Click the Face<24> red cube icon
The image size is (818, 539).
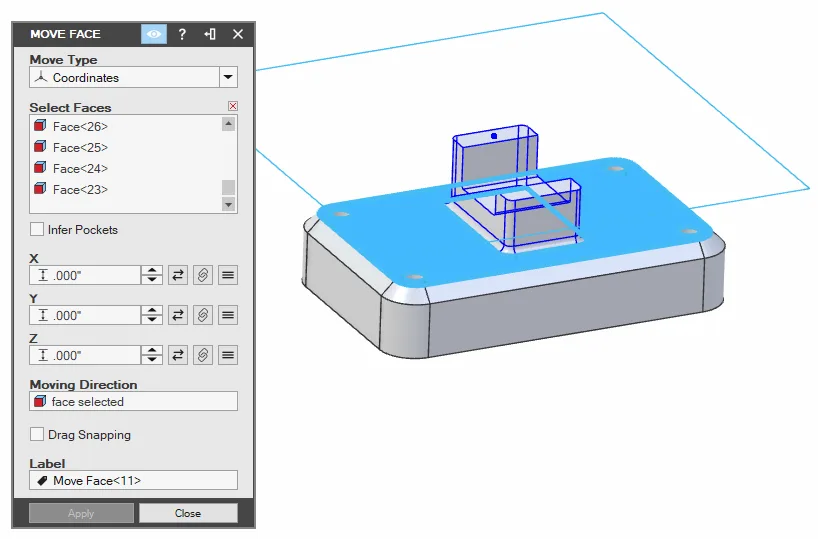40,167
